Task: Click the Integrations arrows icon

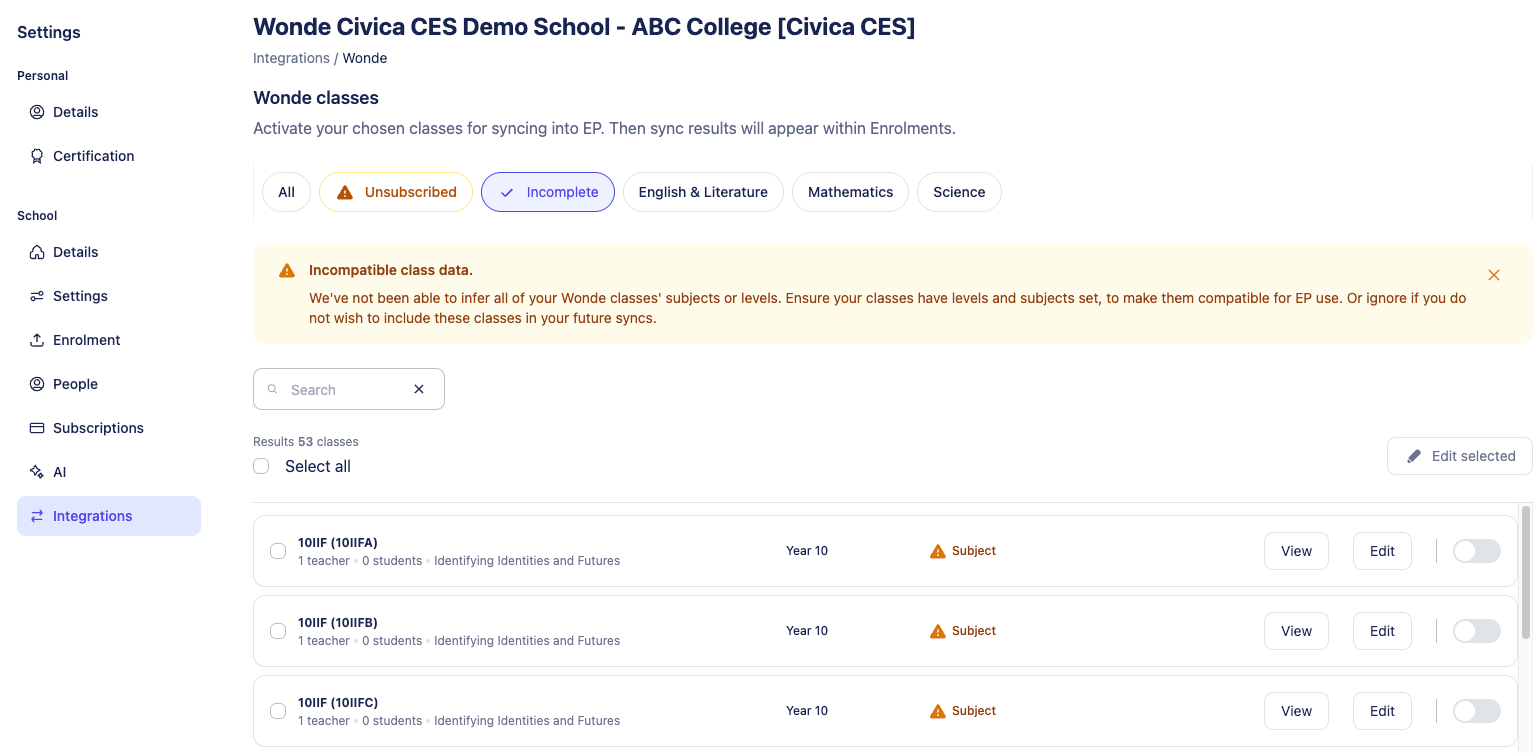Action: pyautogui.click(x=37, y=516)
